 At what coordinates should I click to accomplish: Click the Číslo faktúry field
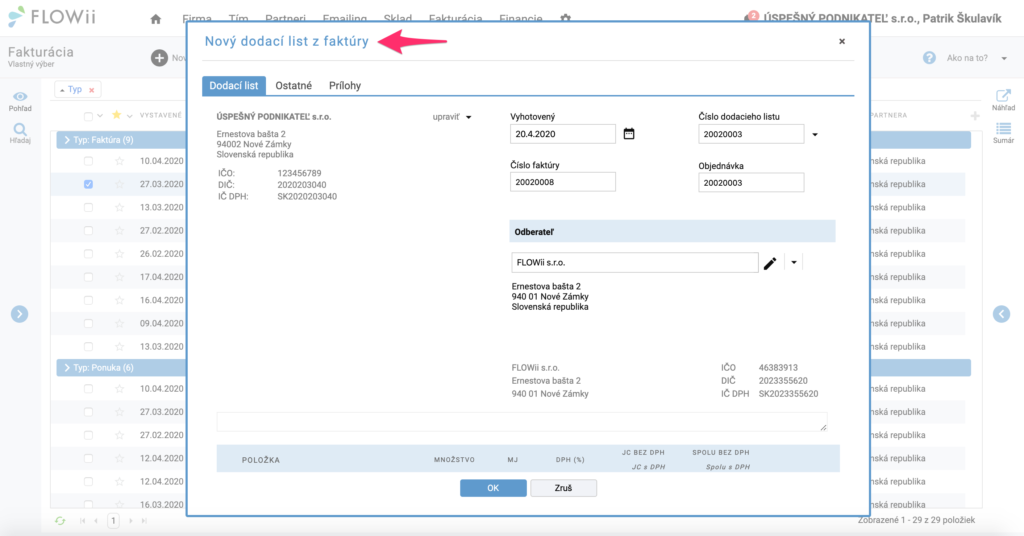pos(562,182)
